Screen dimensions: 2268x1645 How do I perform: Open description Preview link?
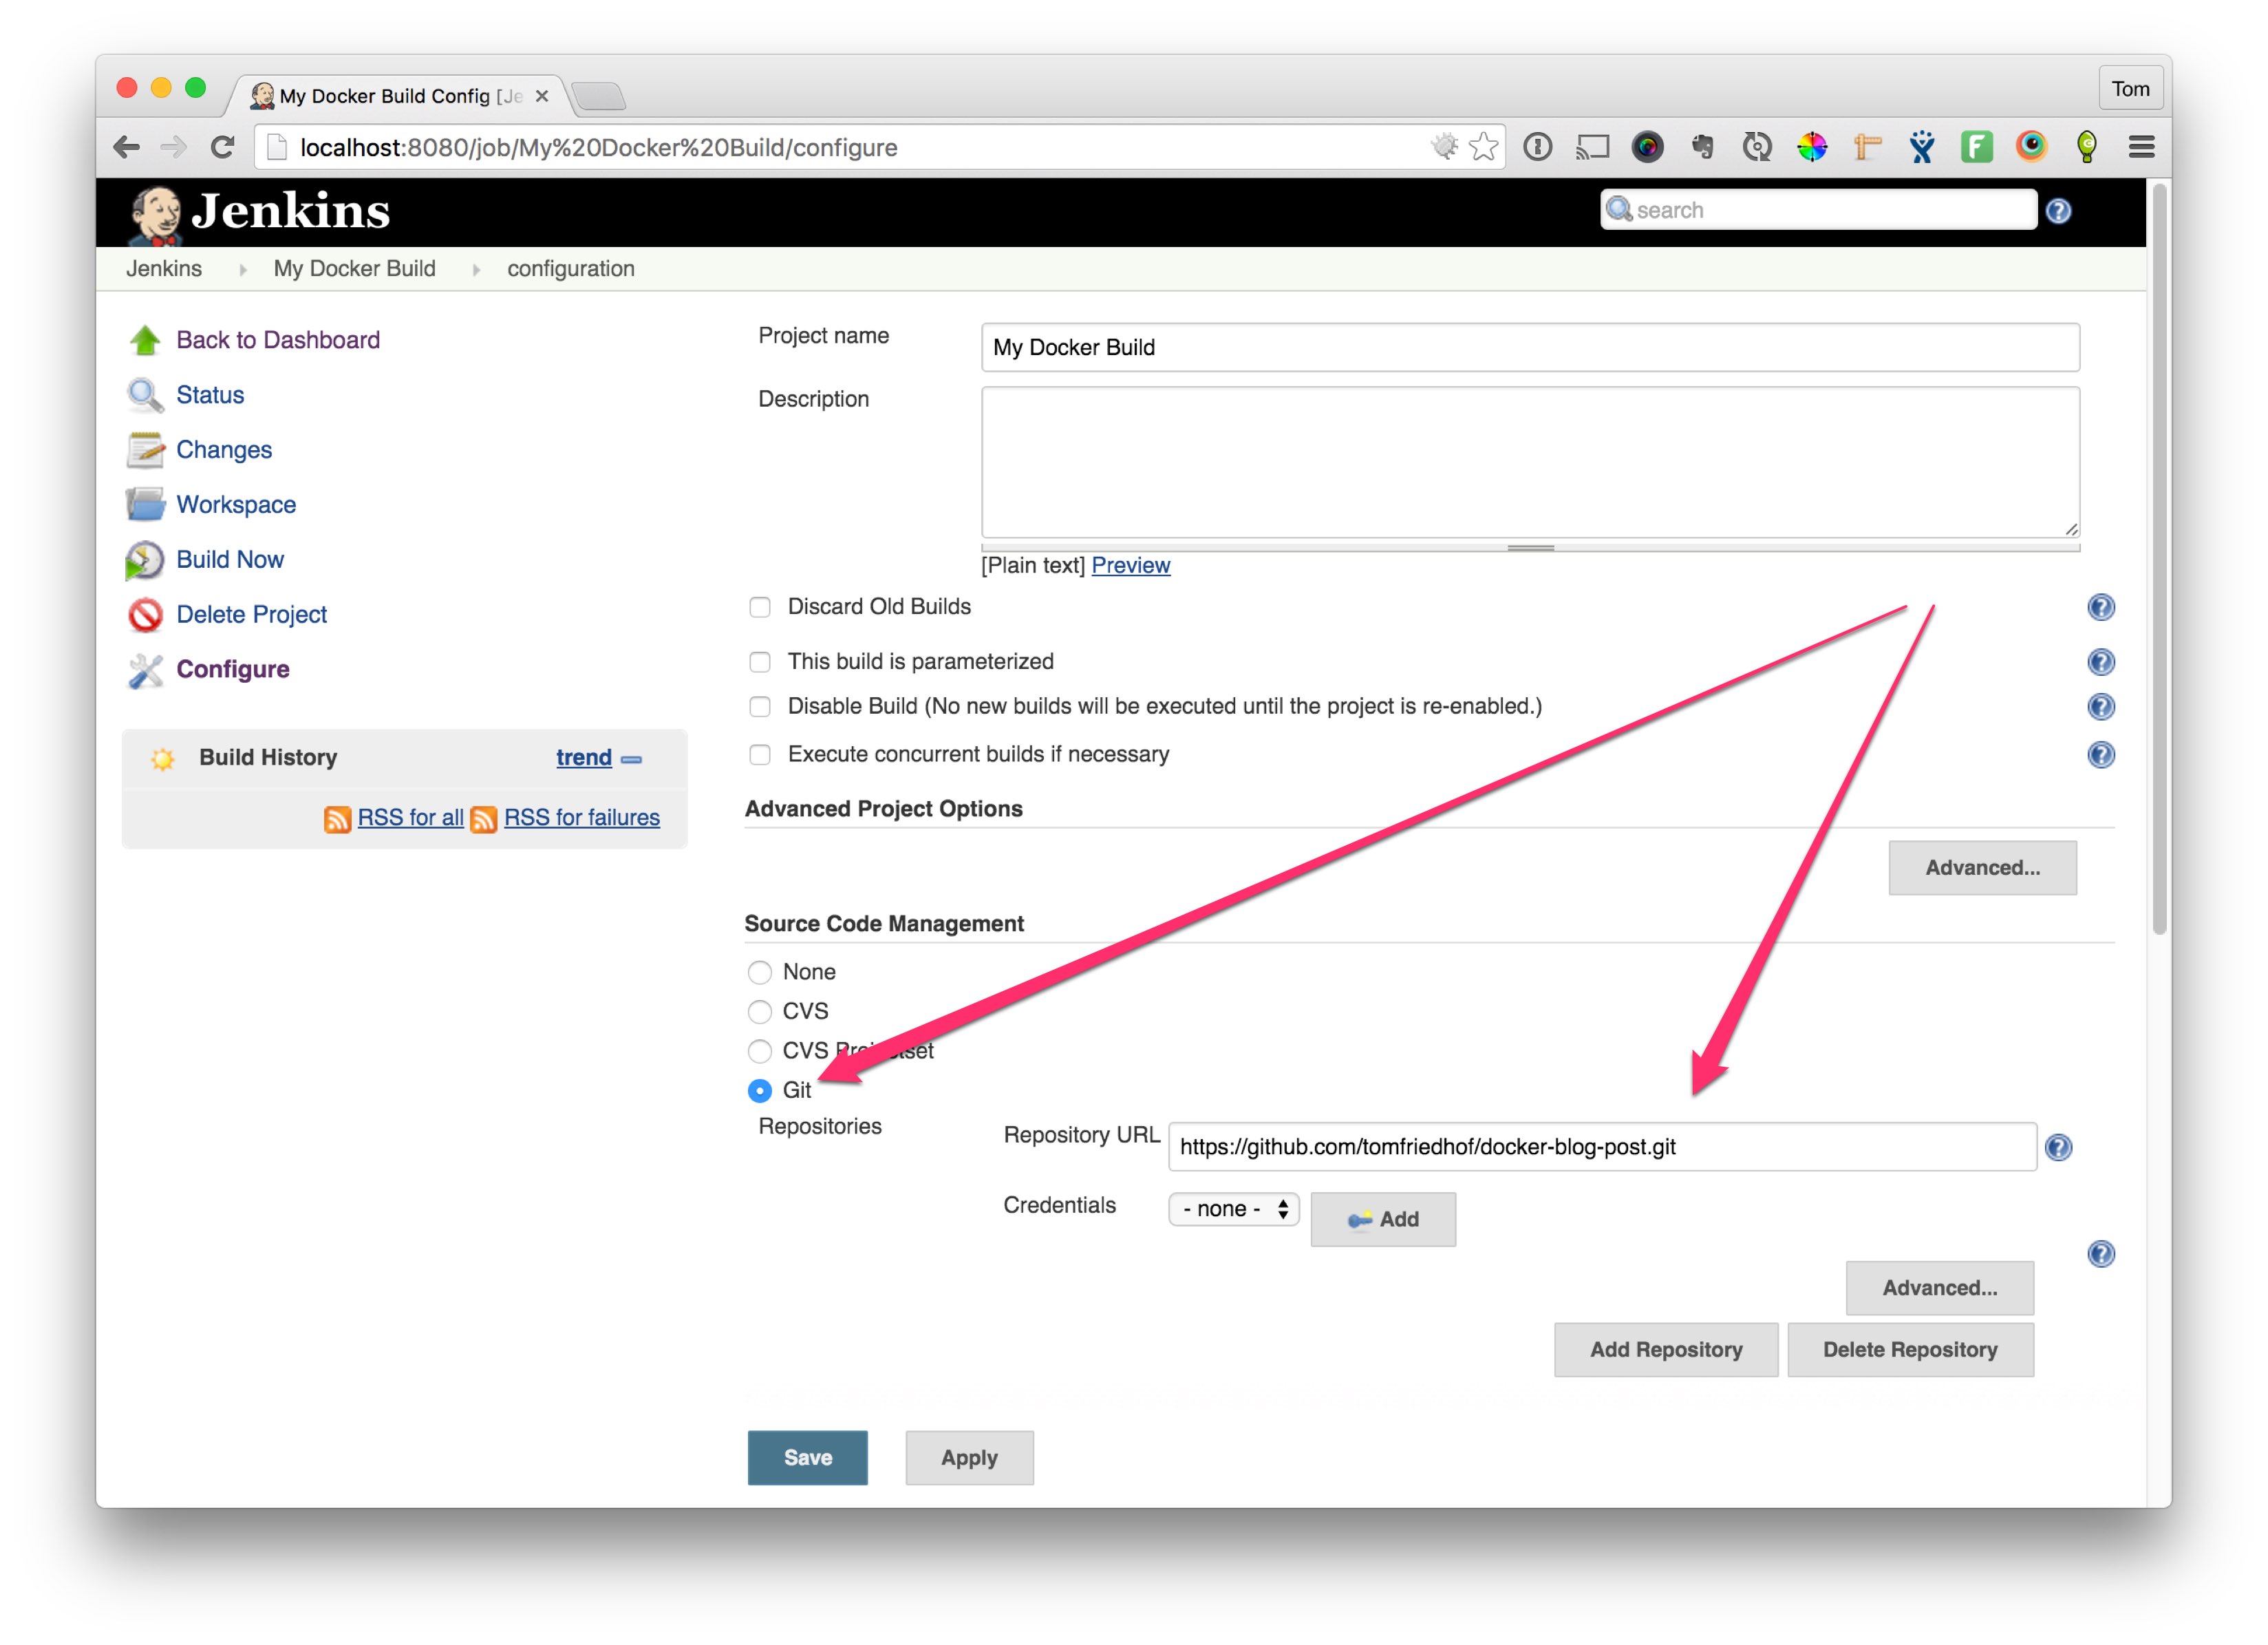tap(1130, 566)
